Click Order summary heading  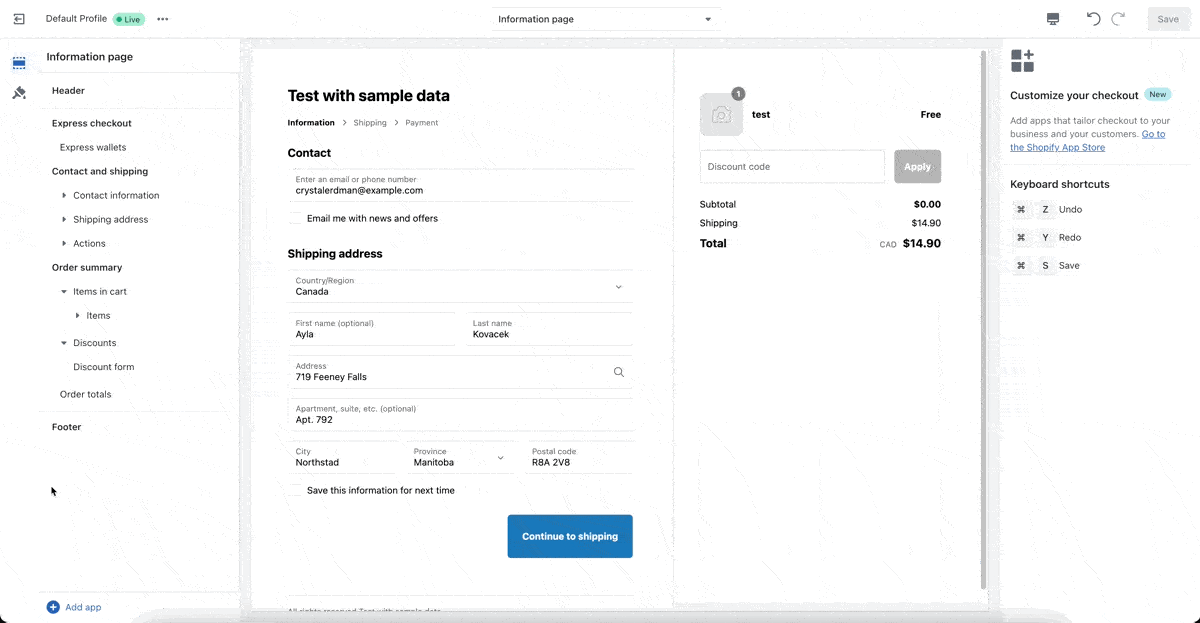(x=87, y=267)
